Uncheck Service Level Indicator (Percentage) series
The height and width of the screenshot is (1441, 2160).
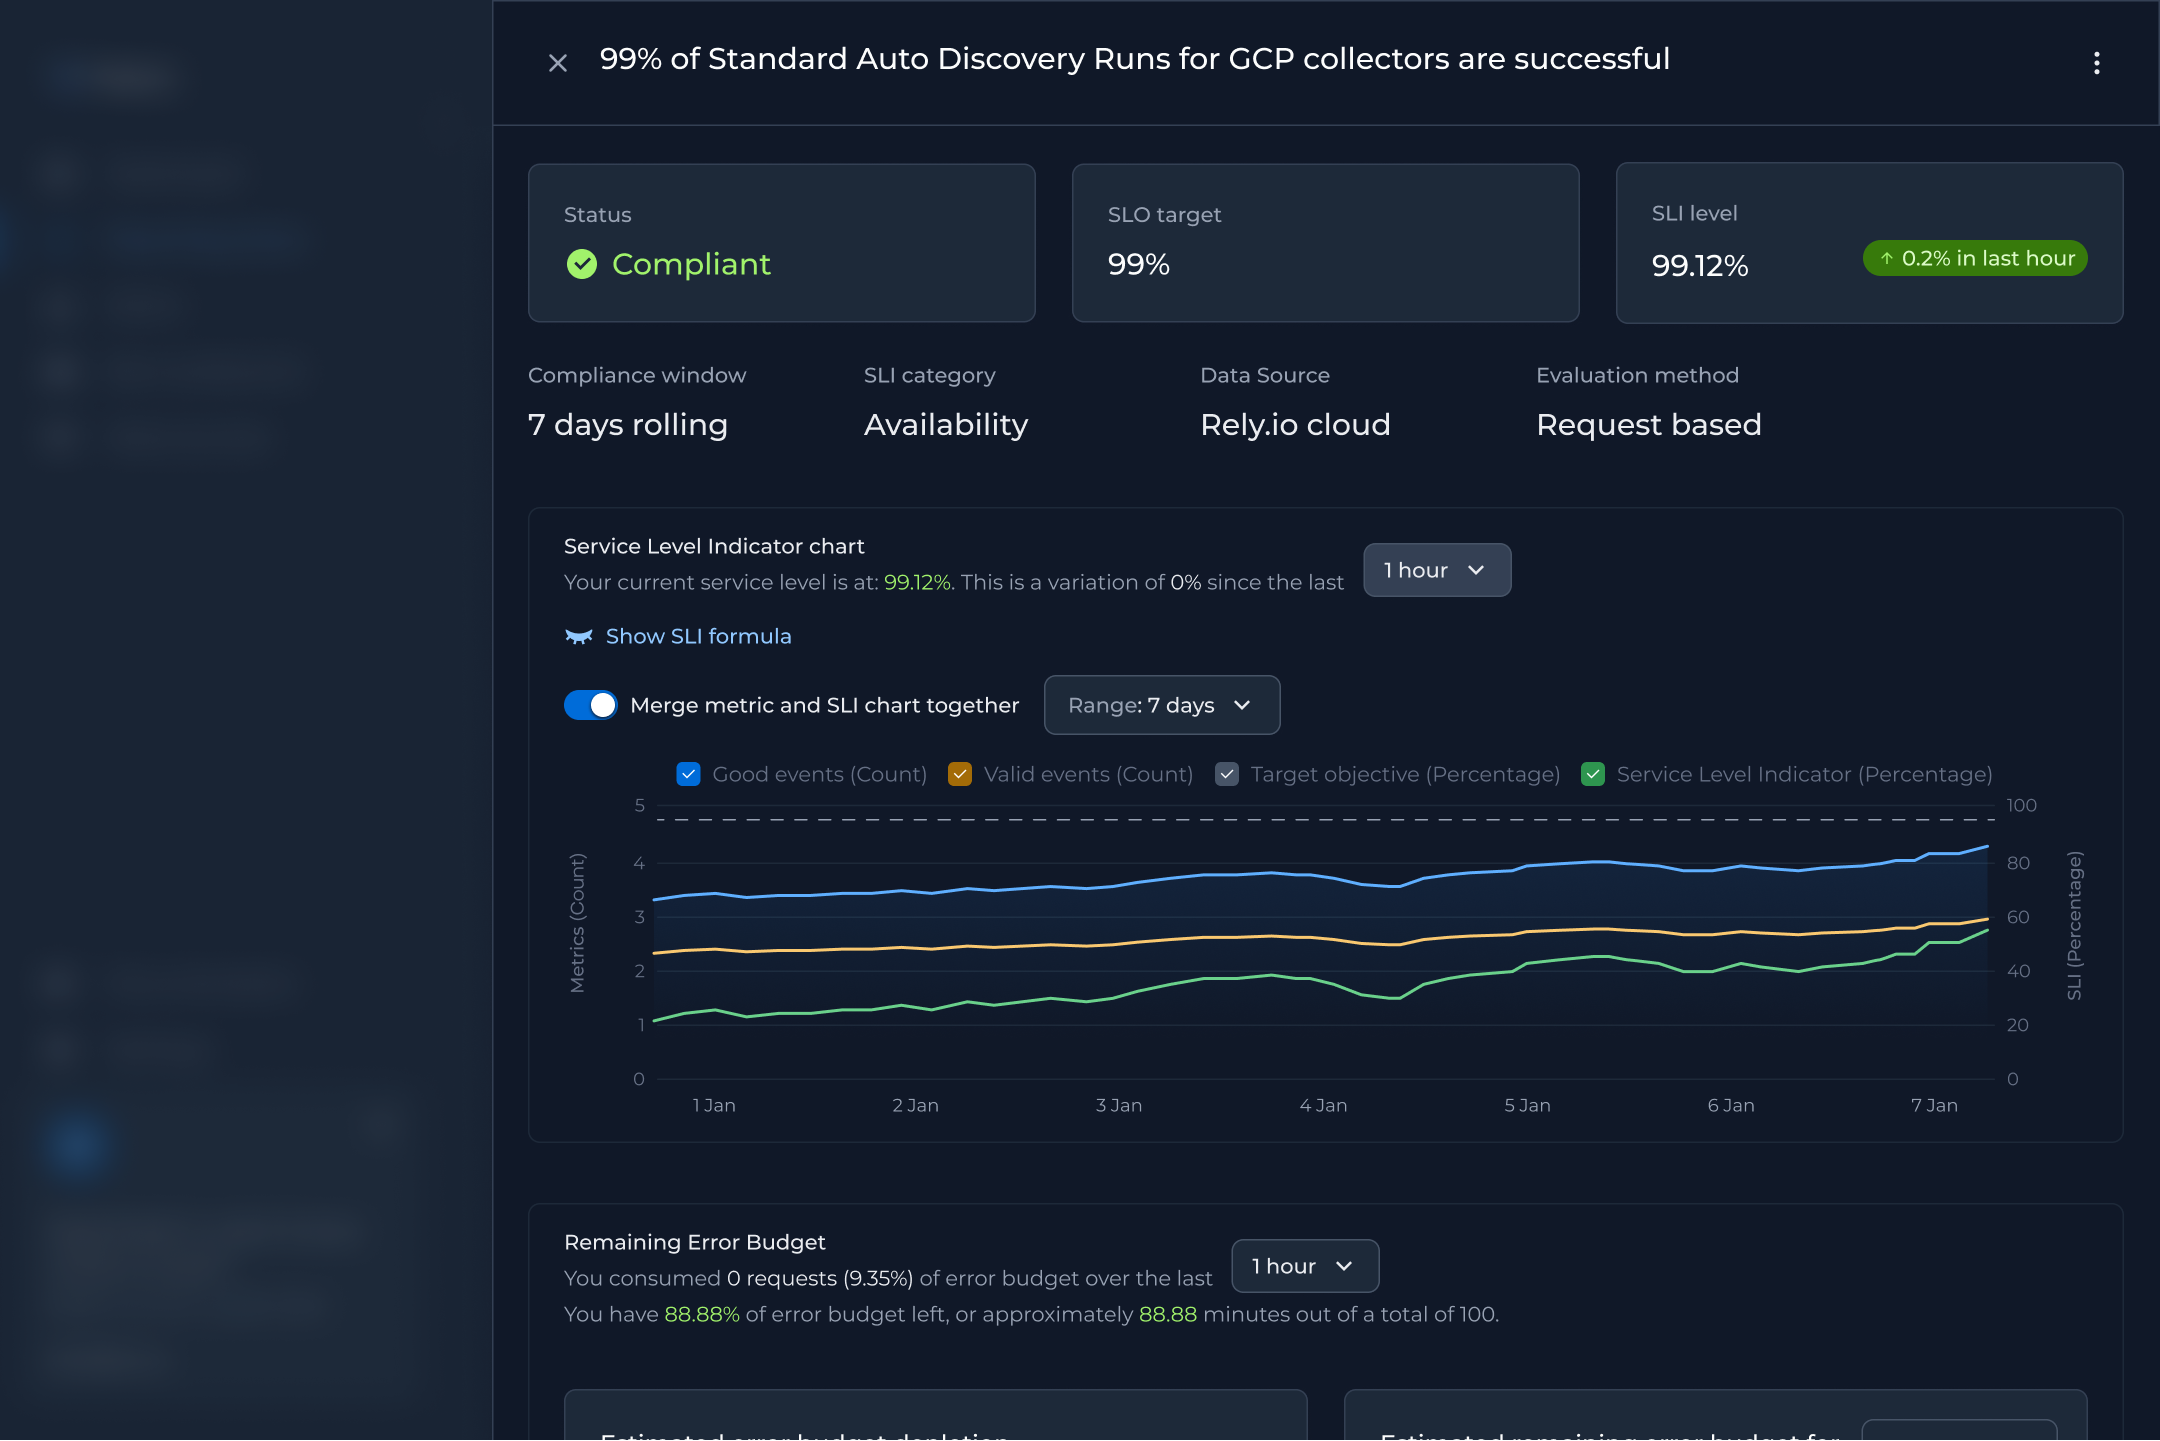[x=1593, y=774]
